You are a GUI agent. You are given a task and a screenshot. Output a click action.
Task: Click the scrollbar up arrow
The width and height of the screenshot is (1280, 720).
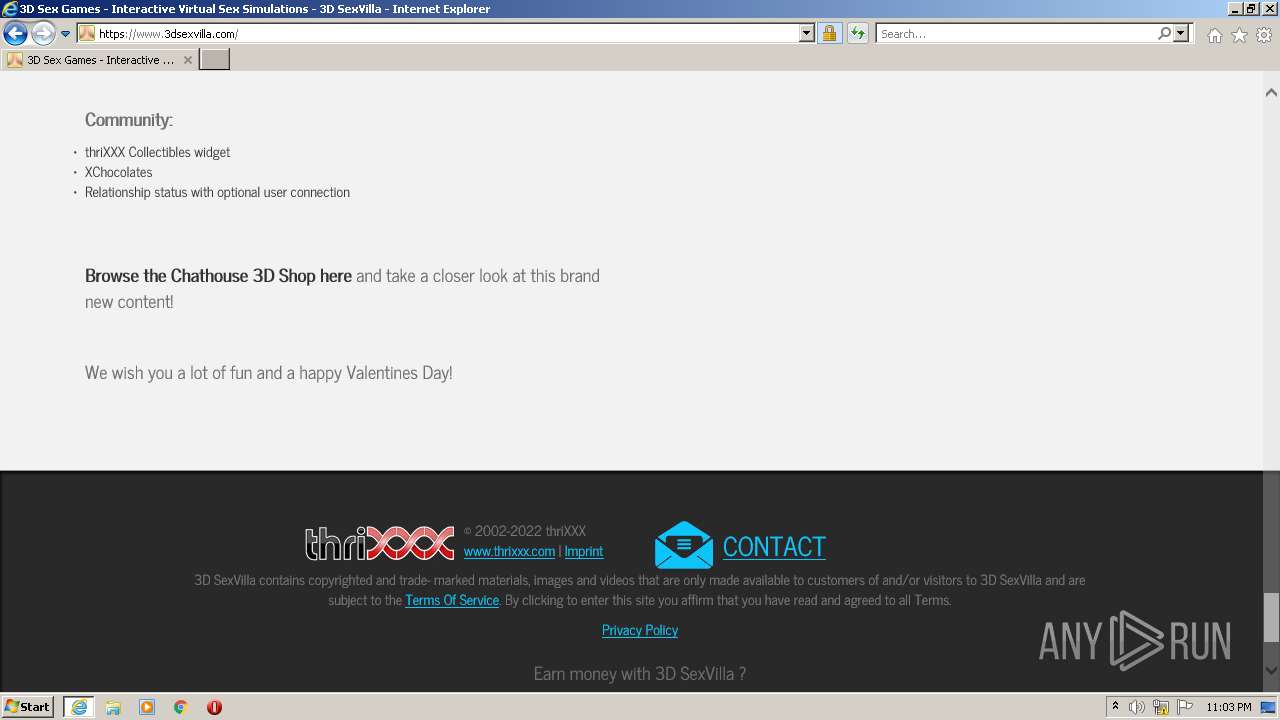pos(1271,93)
